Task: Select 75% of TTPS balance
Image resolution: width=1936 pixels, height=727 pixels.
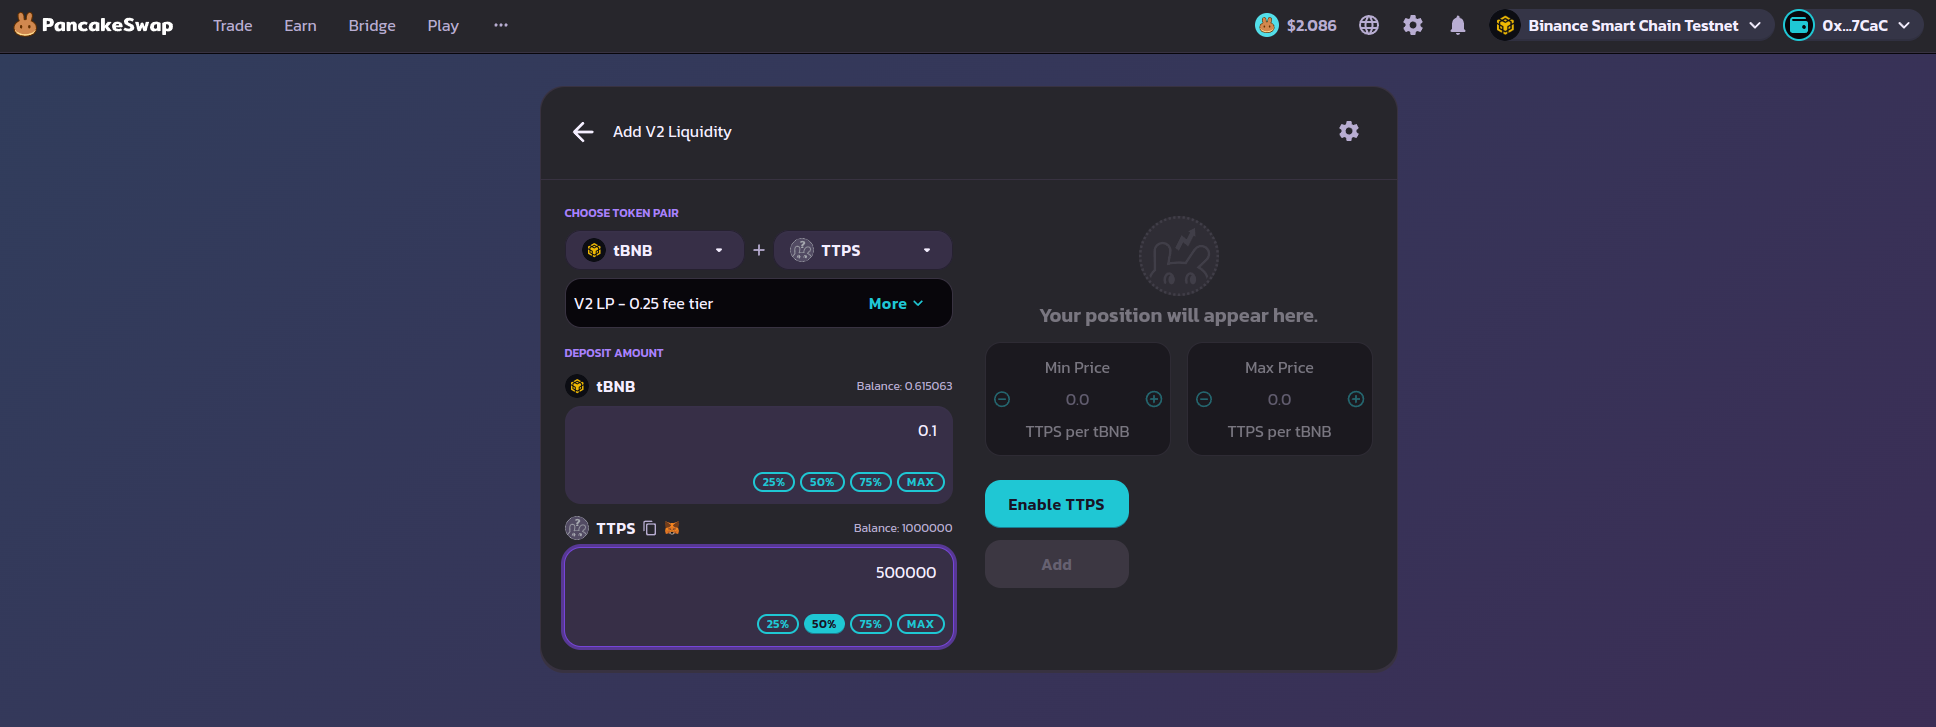Action: [x=871, y=624]
